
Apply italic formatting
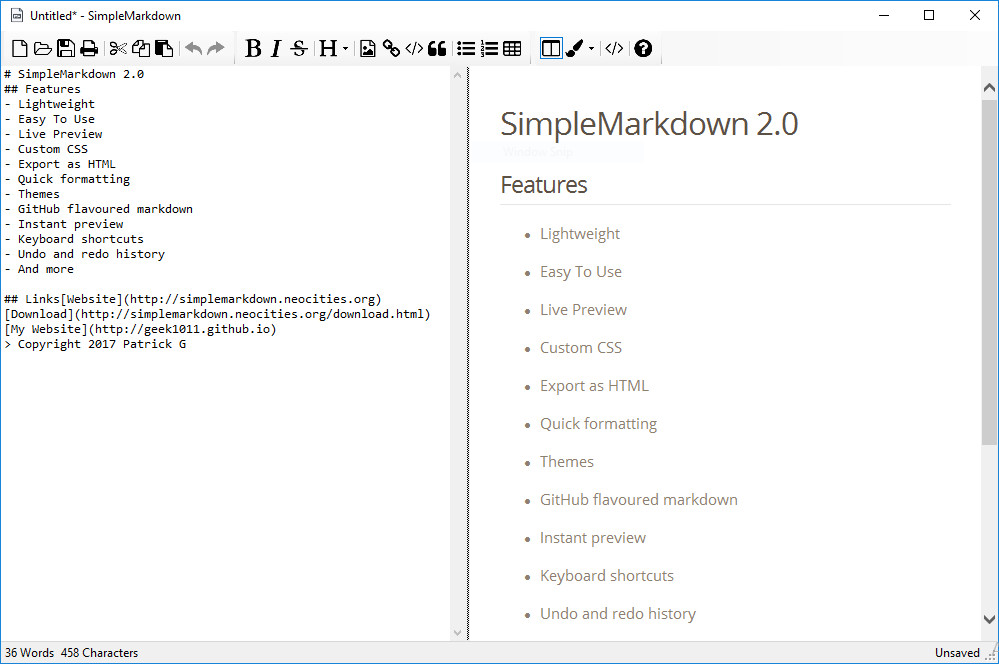[x=275, y=48]
